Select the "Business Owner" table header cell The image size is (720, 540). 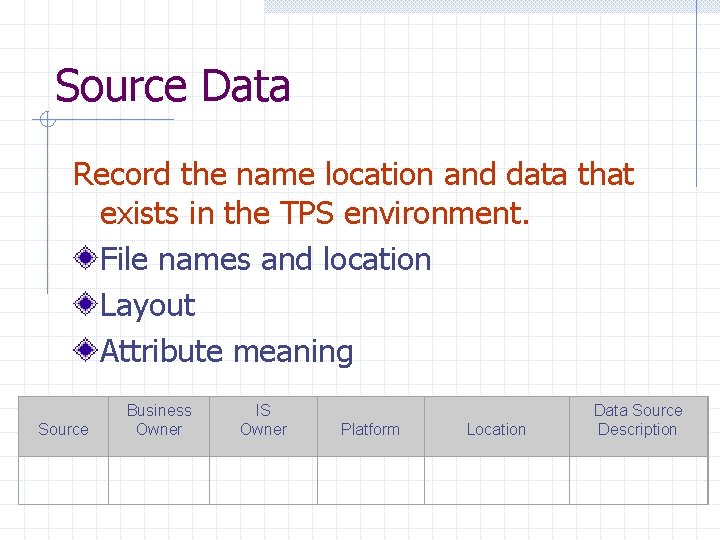(159, 427)
